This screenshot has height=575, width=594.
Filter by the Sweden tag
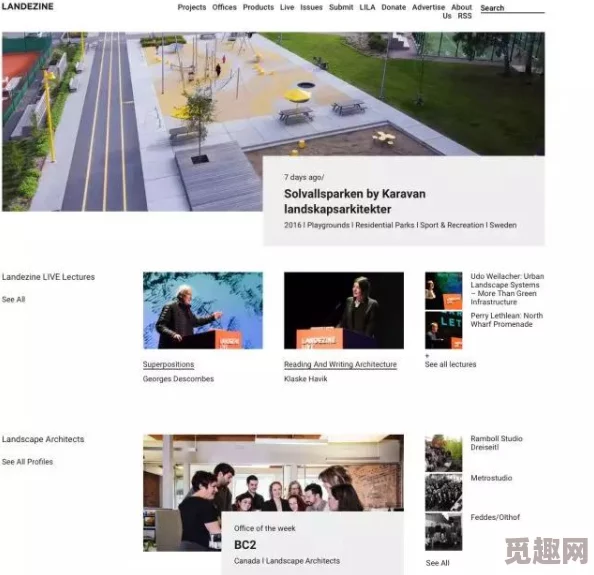pyautogui.click(x=503, y=225)
